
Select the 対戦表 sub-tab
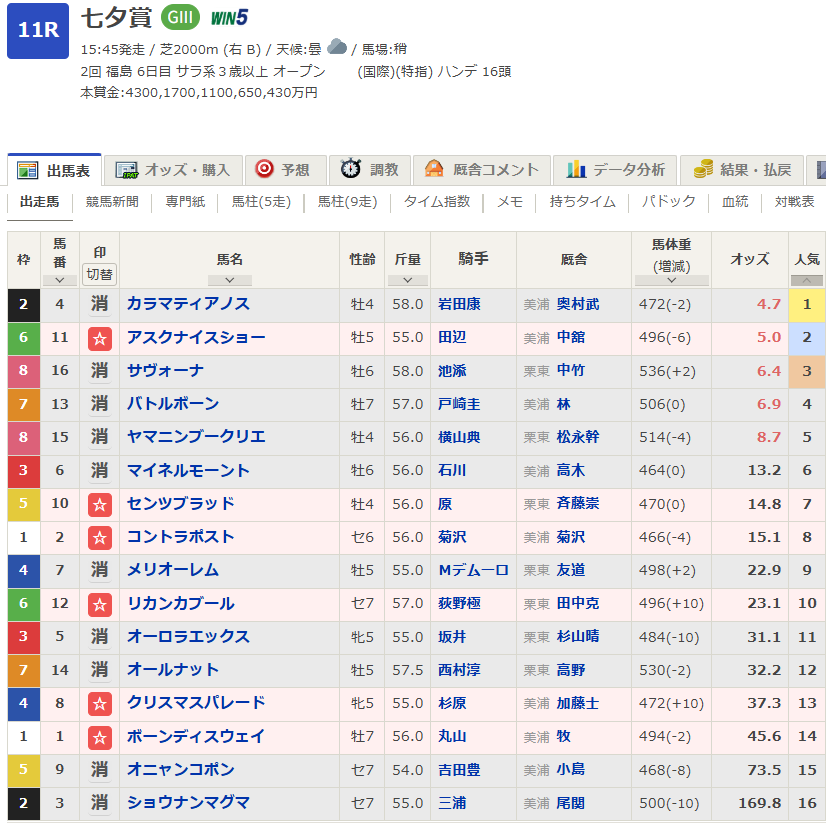pyautogui.click(x=794, y=202)
